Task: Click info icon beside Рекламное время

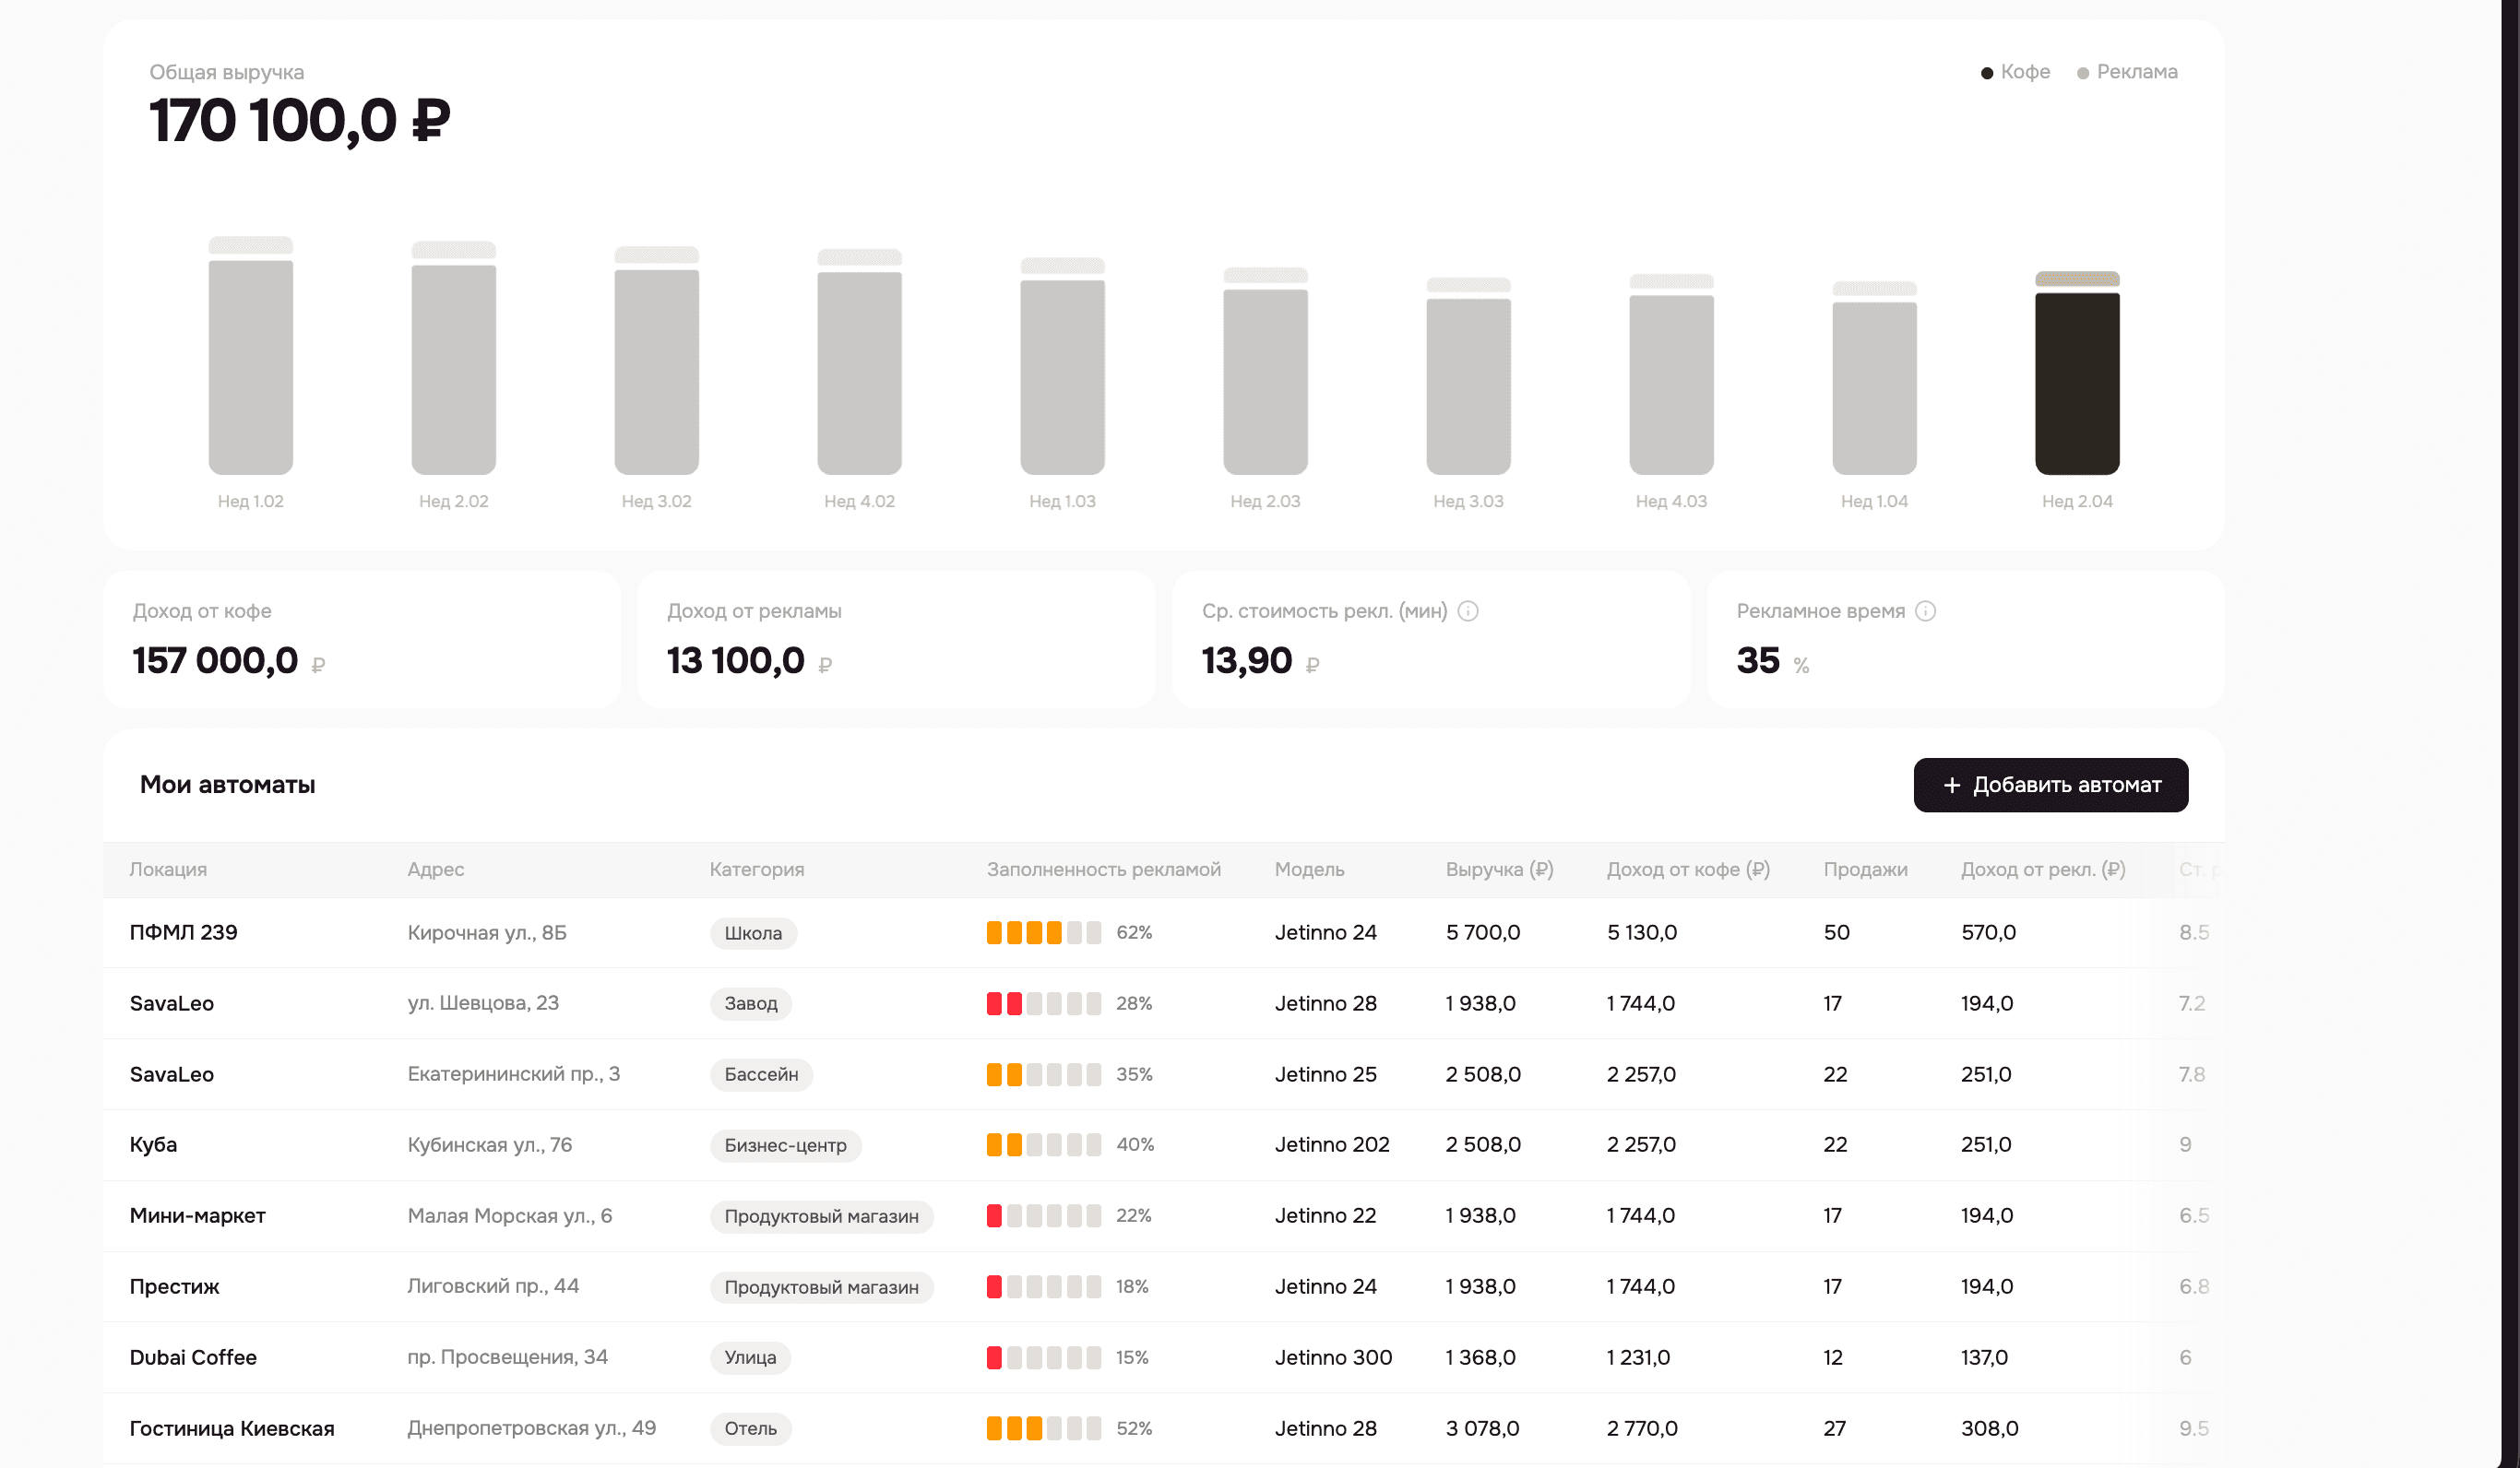Action: [x=1925, y=611]
